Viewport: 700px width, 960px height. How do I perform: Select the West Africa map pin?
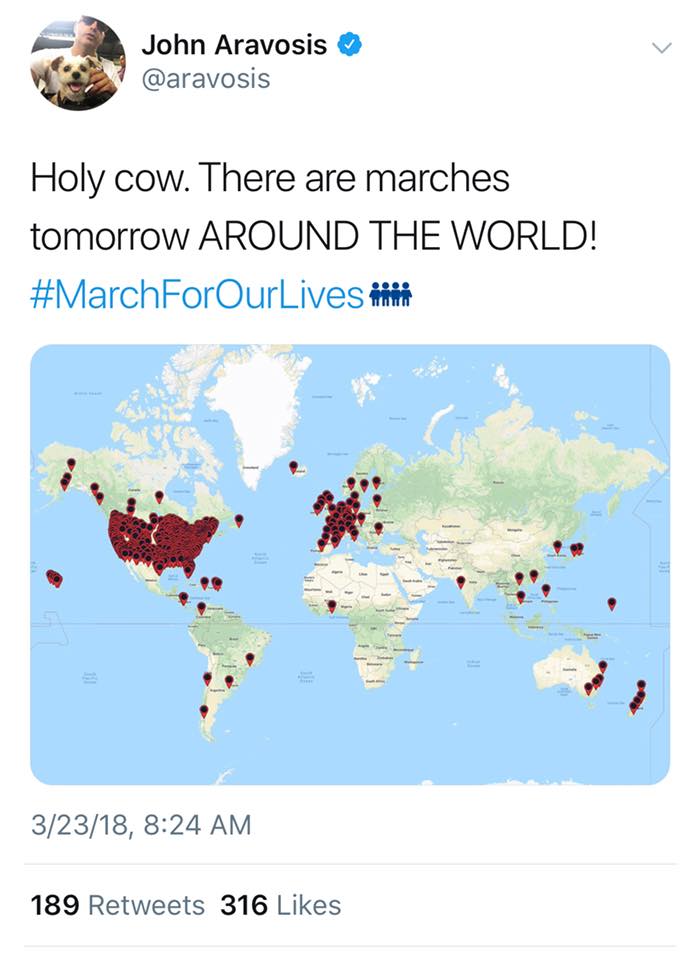click(x=331, y=604)
